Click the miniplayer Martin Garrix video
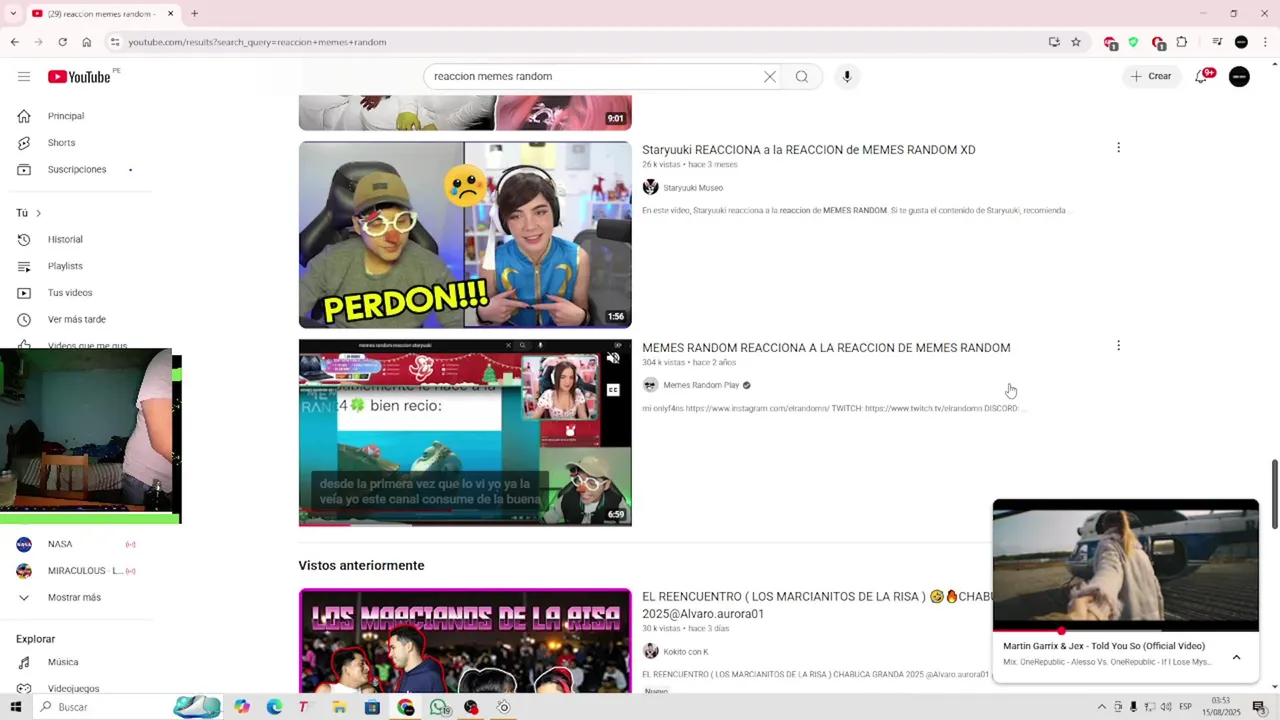The height and width of the screenshot is (720, 1280). (x=1126, y=565)
